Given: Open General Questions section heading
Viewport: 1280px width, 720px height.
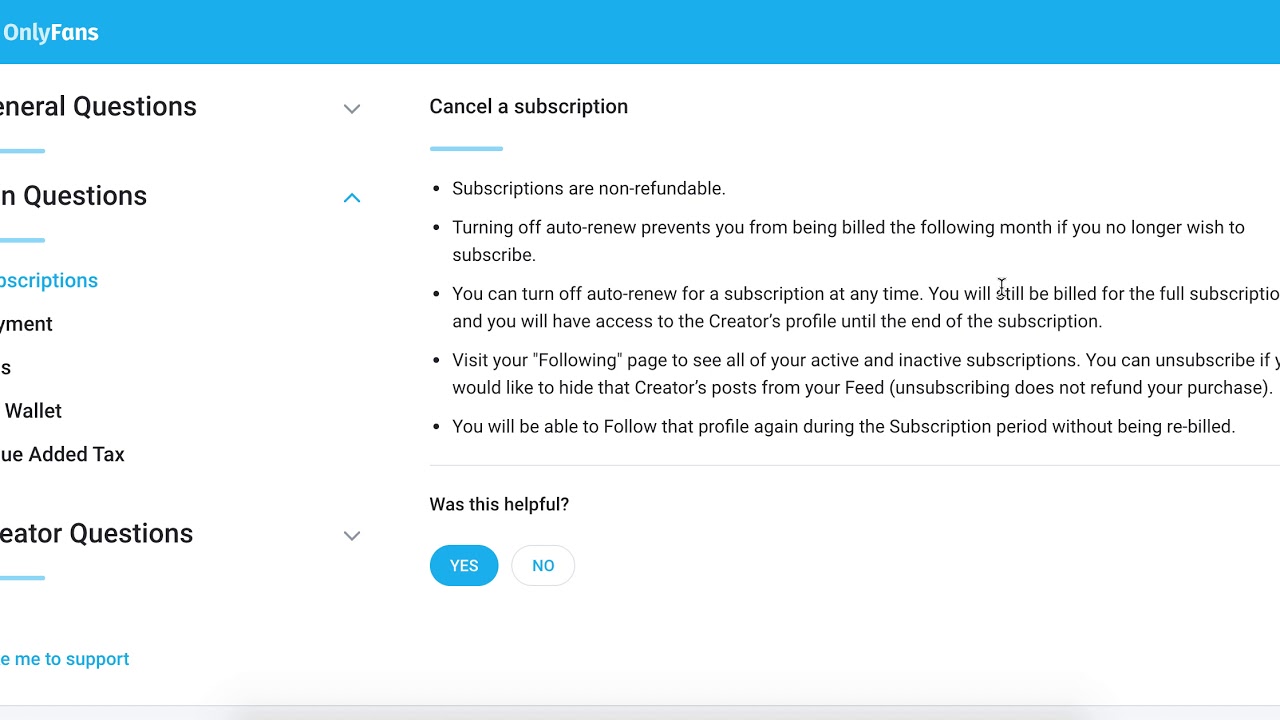Looking at the screenshot, I should [98, 106].
